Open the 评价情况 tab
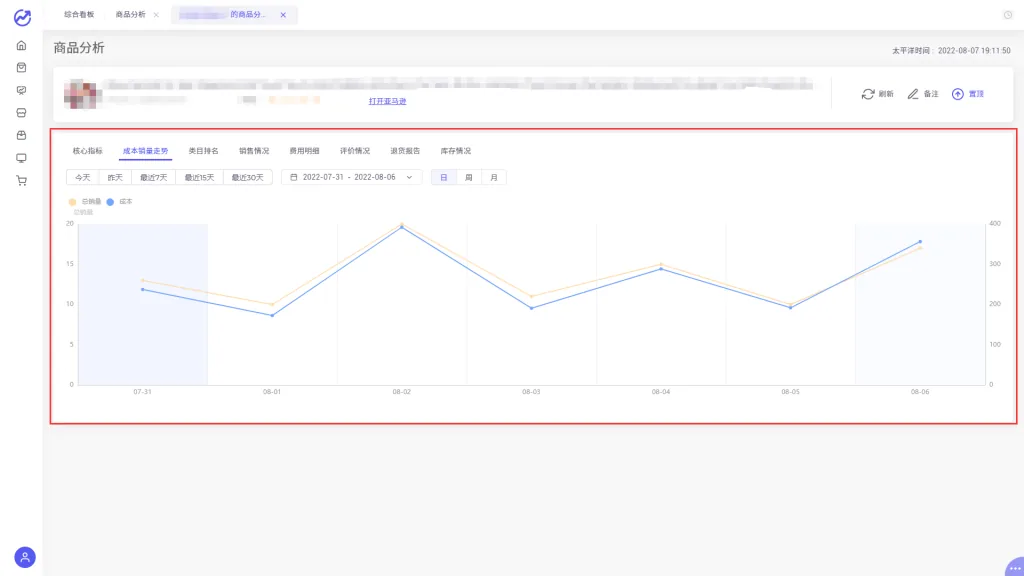Screen dimensions: 1024x576 tap(355, 151)
